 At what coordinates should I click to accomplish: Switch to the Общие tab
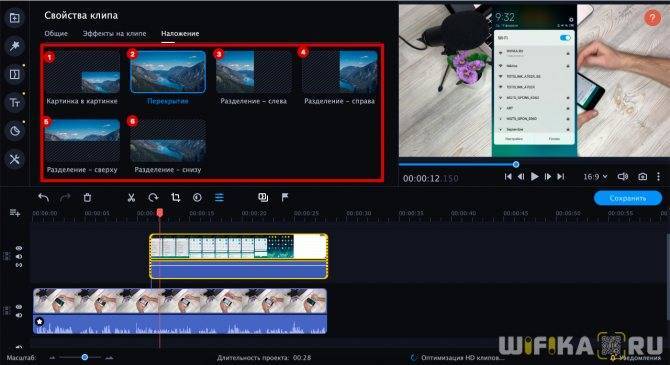(56, 33)
